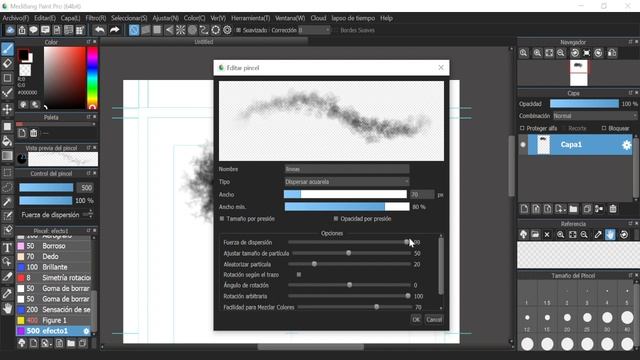This screenshot has width=640, height=360.
Task: Click the Rotación arbitraria slider
Action: click(349, 296)
